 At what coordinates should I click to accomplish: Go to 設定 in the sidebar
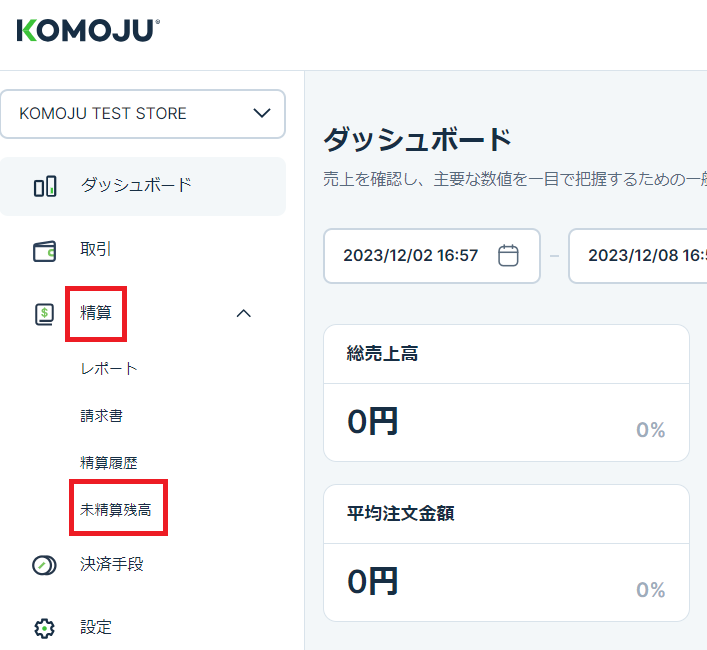[x=96, y=628]
